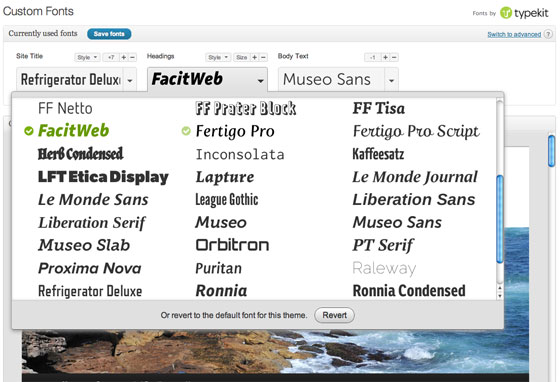
Task: Select the Lapture font
Action: (x=225, y=177)
